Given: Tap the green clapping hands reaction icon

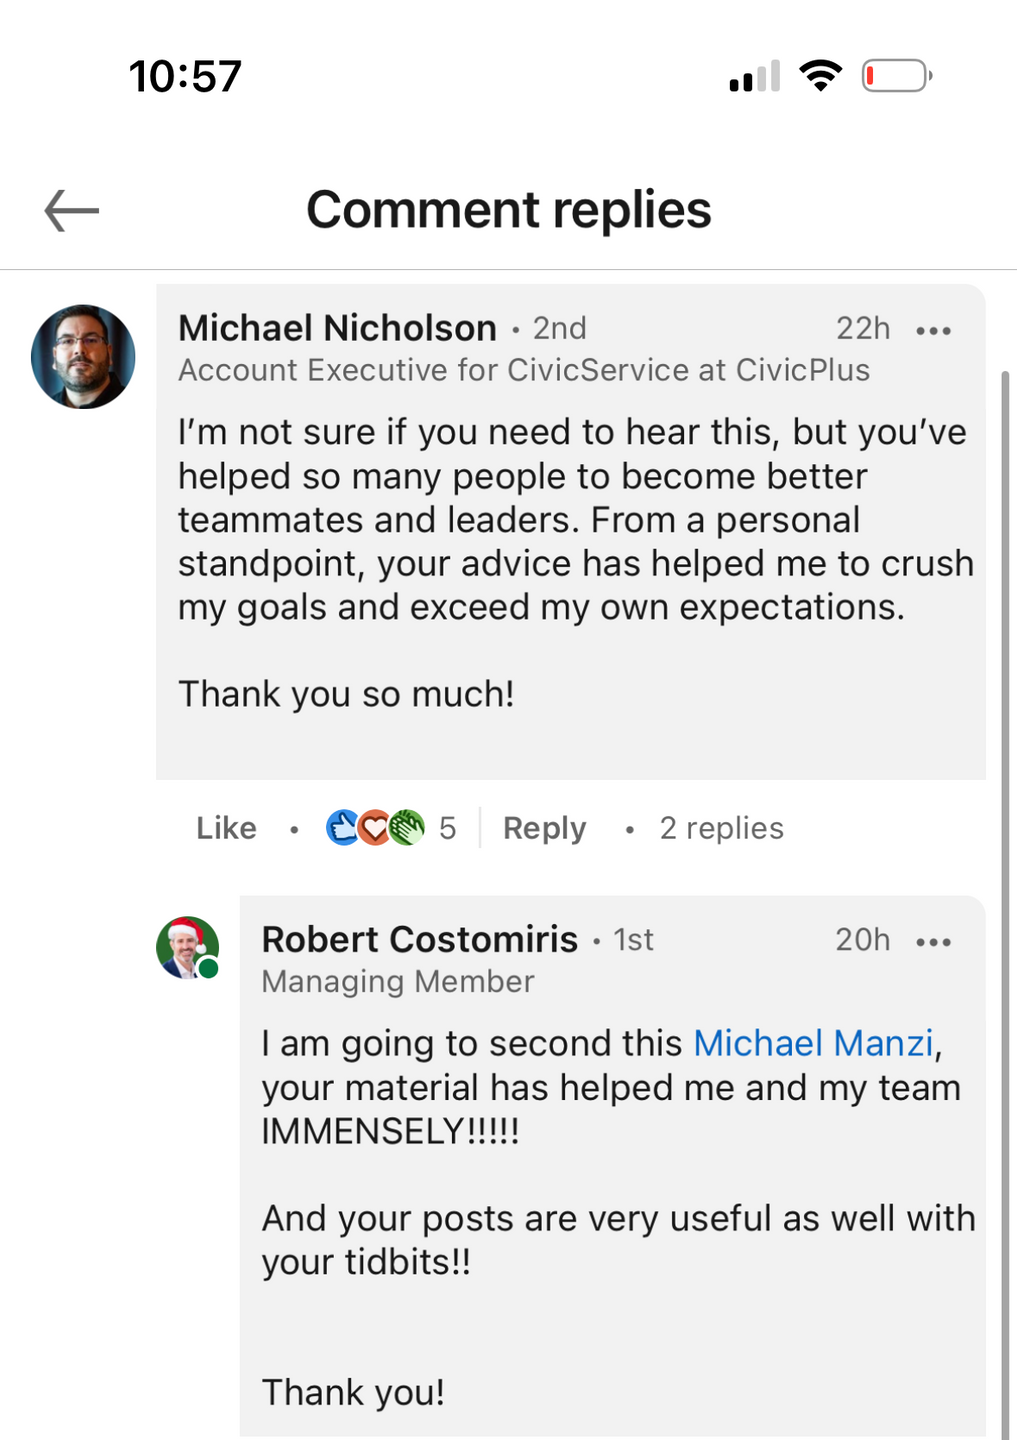Looking at the screenshot, I should [x=406, y=828].
